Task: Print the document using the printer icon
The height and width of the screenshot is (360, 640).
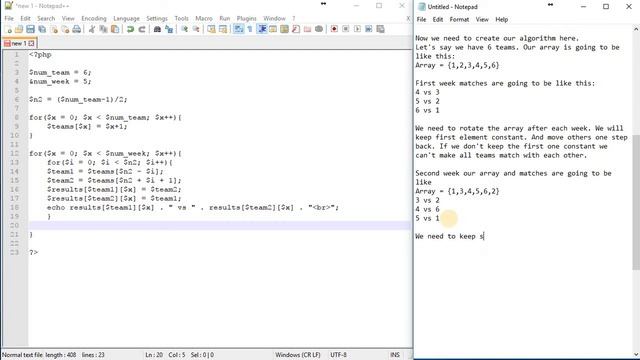Action: [x=76, y=29]
